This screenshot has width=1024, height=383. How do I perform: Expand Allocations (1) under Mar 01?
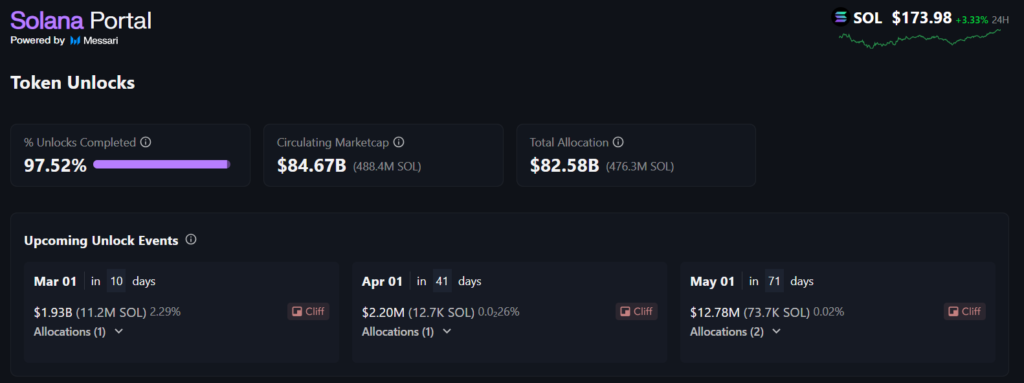tap(78, 331)
